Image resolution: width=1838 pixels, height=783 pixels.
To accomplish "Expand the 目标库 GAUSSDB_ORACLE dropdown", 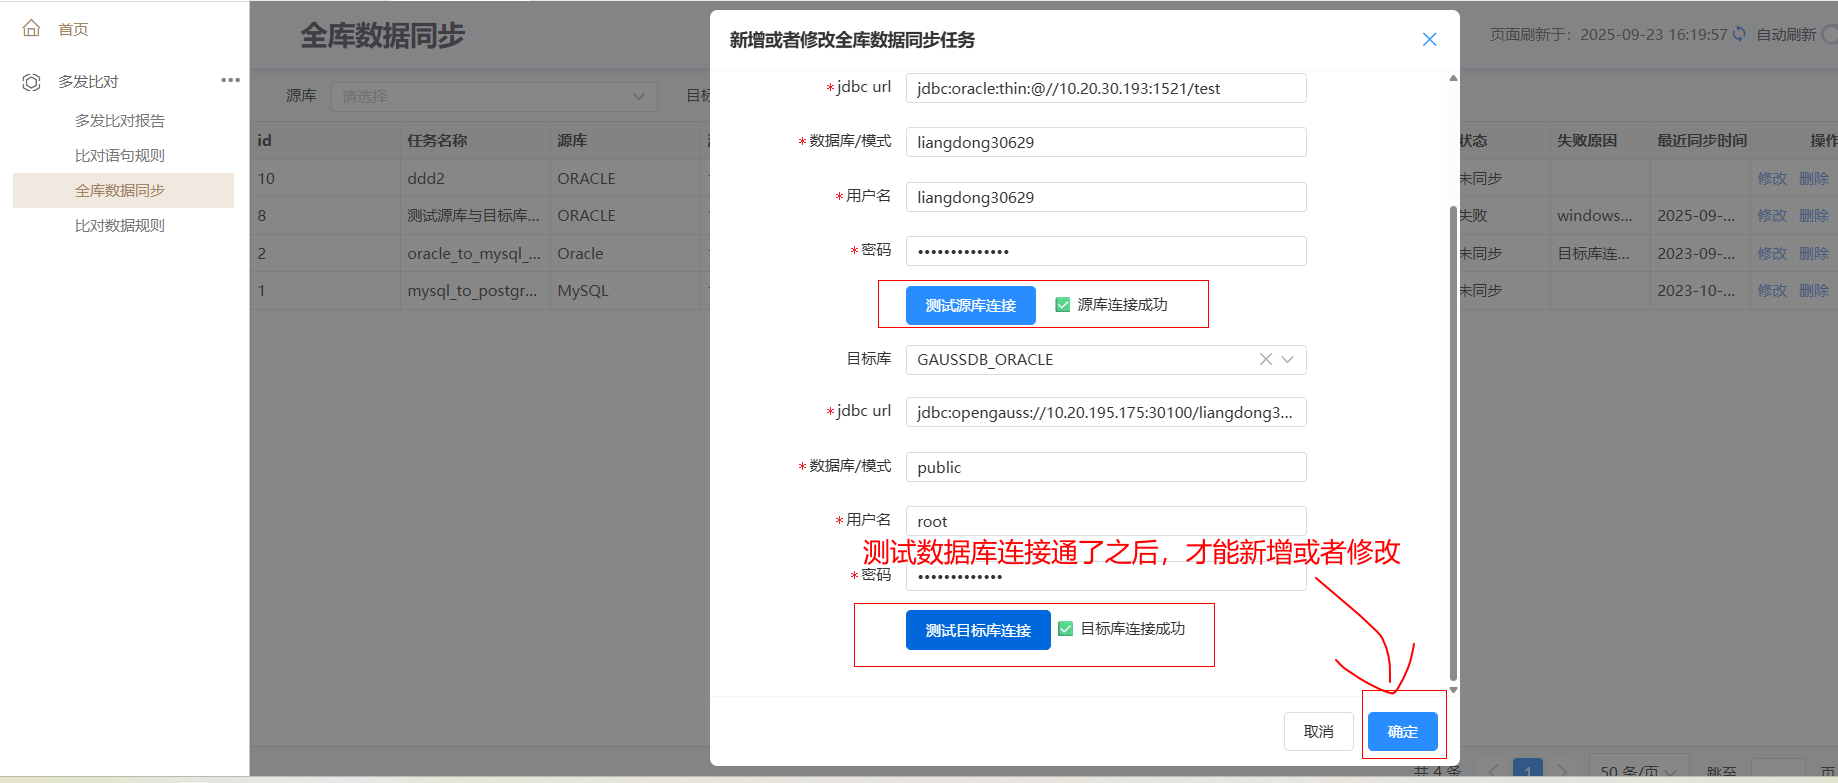I will pyautogui.click(x=1288, y=359).
